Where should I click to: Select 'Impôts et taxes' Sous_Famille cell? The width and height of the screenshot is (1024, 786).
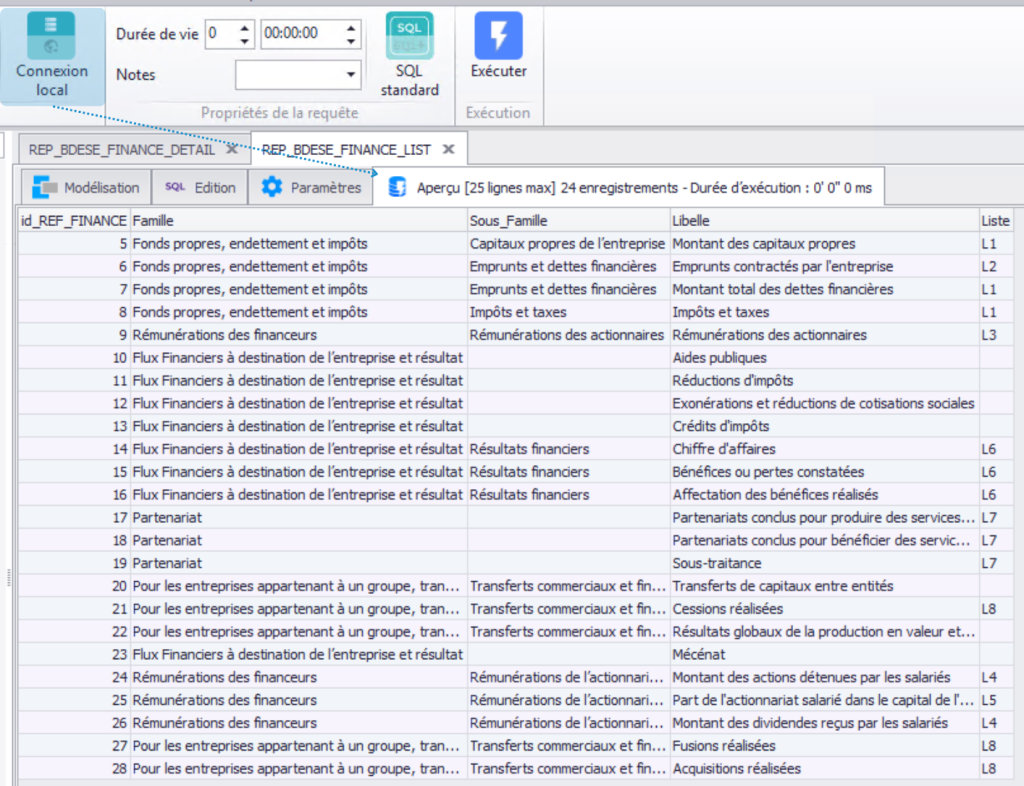569,312
